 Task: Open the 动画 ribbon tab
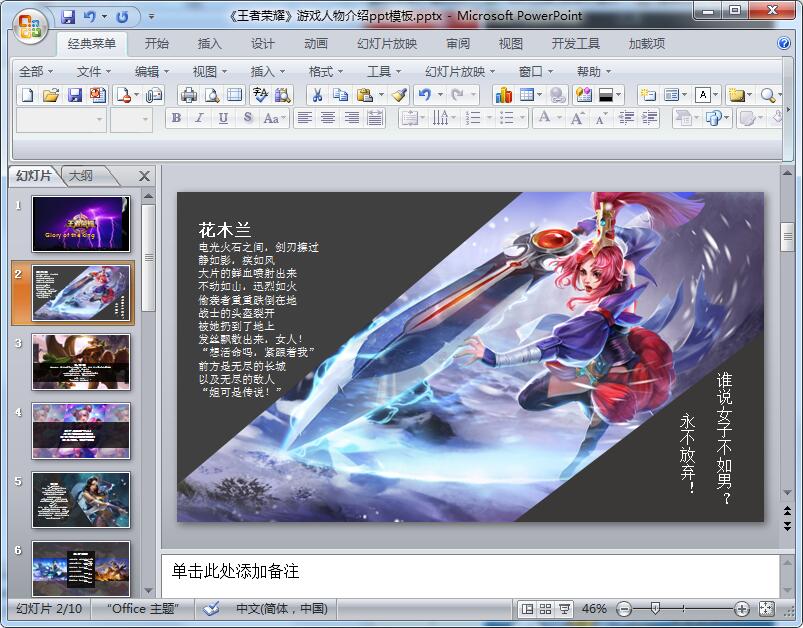click(x=315, y=44)
